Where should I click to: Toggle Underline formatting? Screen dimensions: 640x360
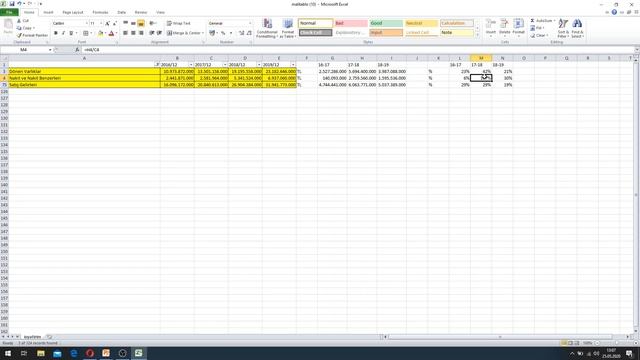click(71, 33)
